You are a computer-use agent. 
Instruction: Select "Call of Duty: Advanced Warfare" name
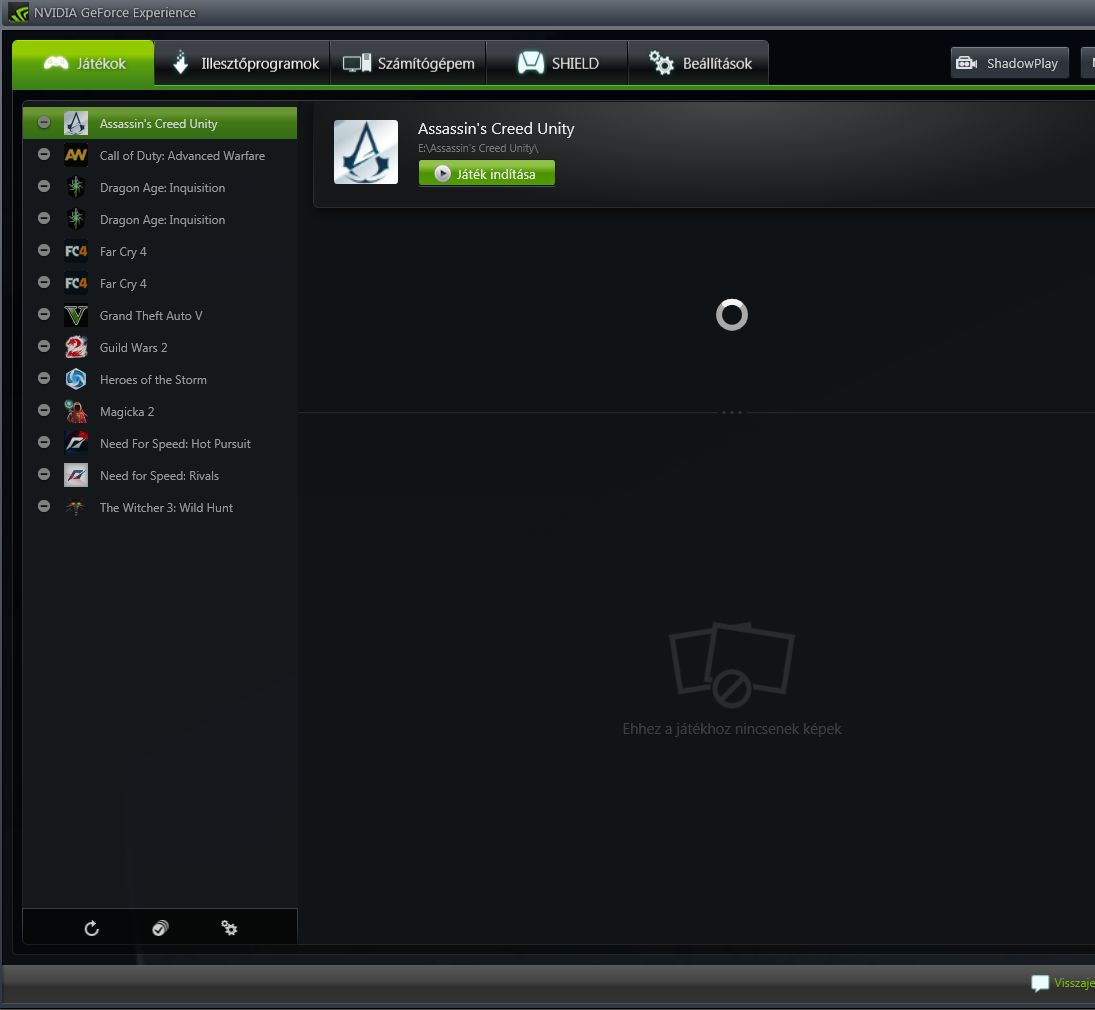click(x=182, y=155)
